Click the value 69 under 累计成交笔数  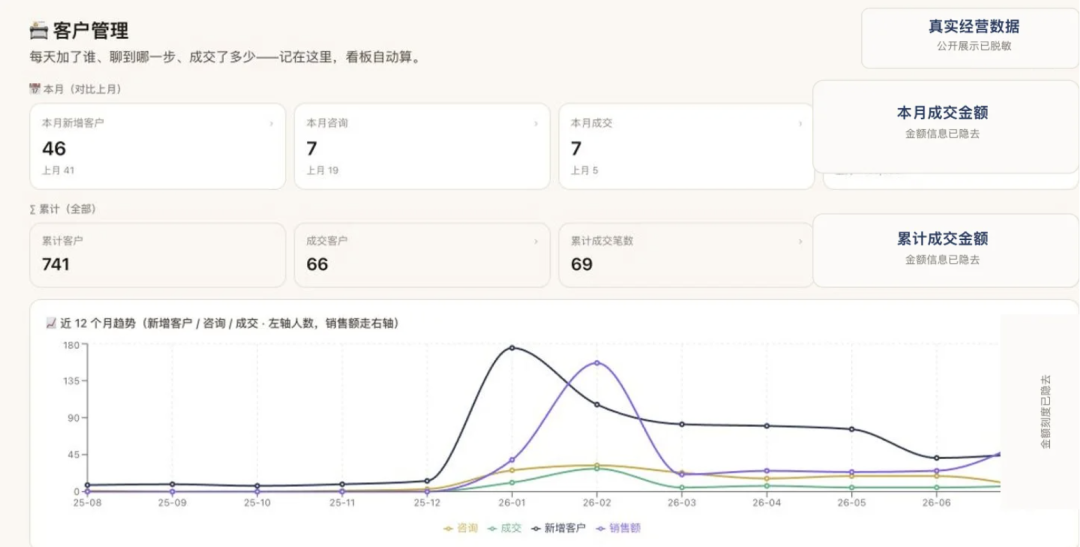pyautogui.click(x=582, y=265)
